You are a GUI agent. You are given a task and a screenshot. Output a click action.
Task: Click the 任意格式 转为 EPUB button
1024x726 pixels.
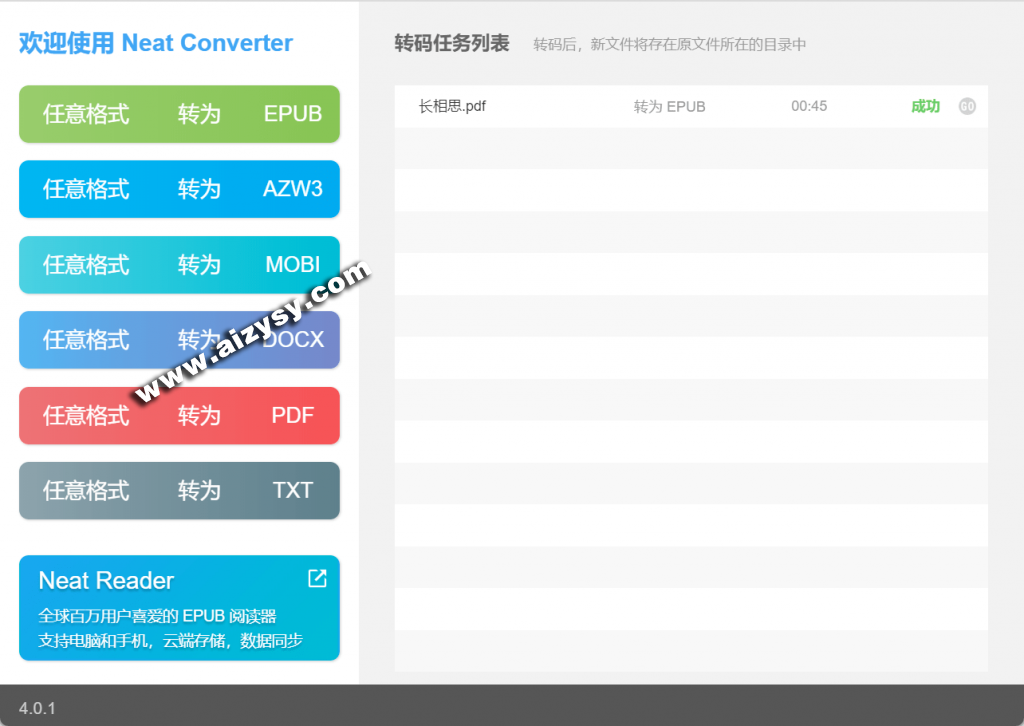pos(180,114)
